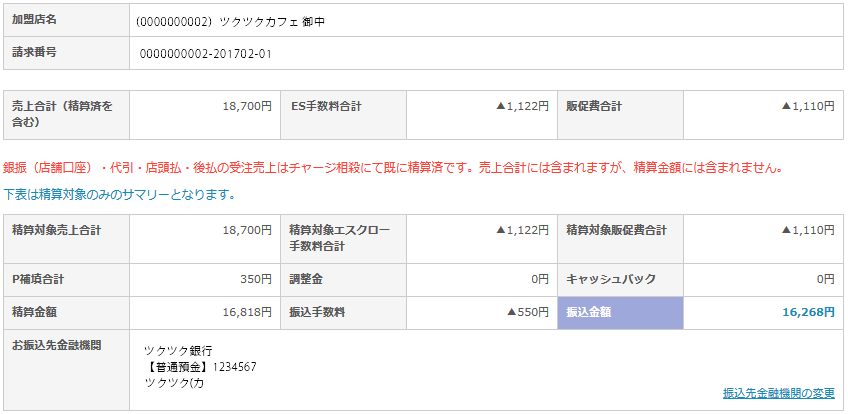Click the 精算対象販促費合計 label
The height and width of the screenshot is (414, 848).
click(617, 231)
